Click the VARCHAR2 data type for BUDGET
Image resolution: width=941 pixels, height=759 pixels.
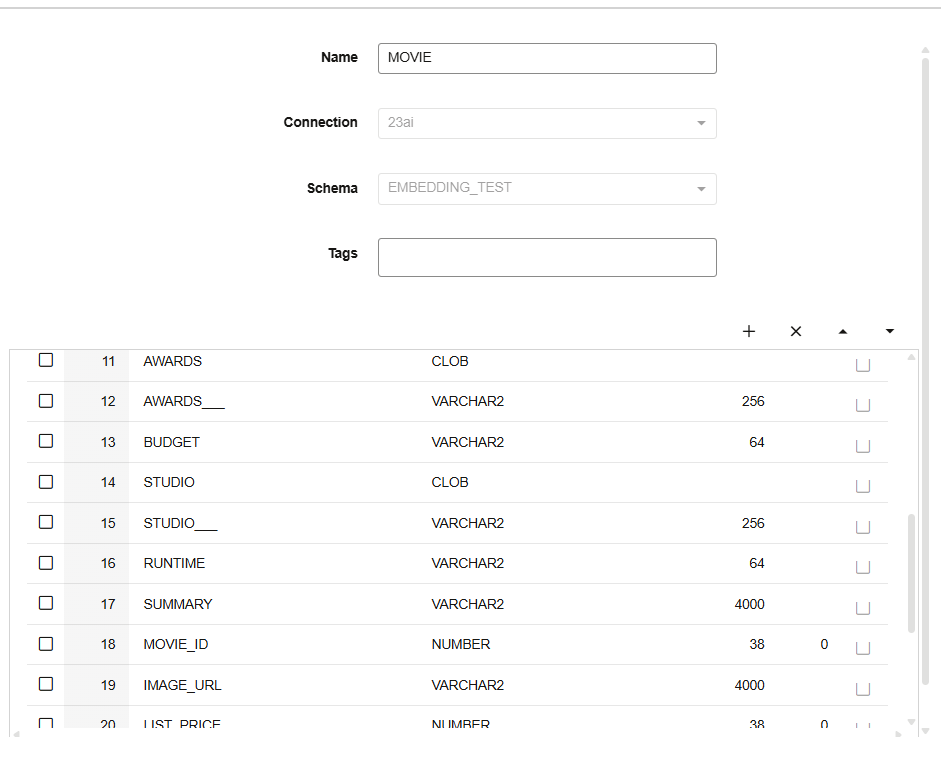(467, 442)
